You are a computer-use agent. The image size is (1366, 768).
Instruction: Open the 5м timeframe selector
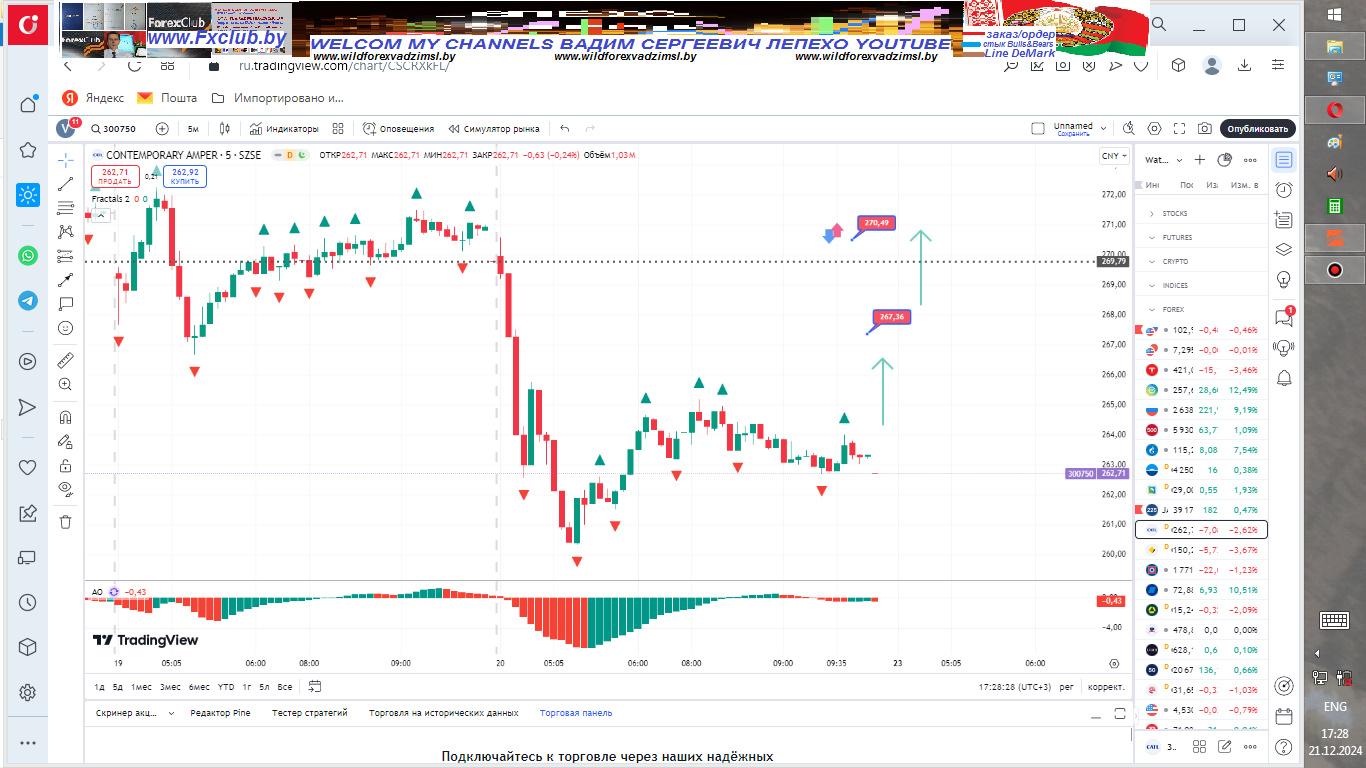(x=193, y=129)
